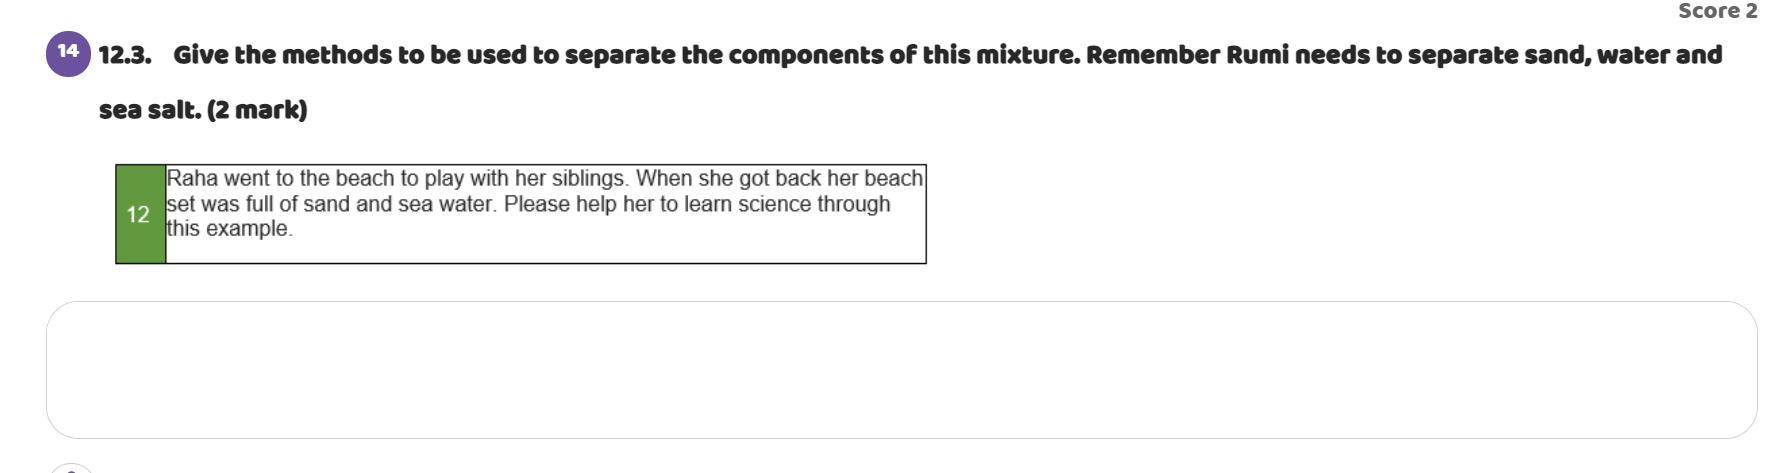Click inside the empty answer text box
This screenshot has height=473, width=1773.
(900, 369)
